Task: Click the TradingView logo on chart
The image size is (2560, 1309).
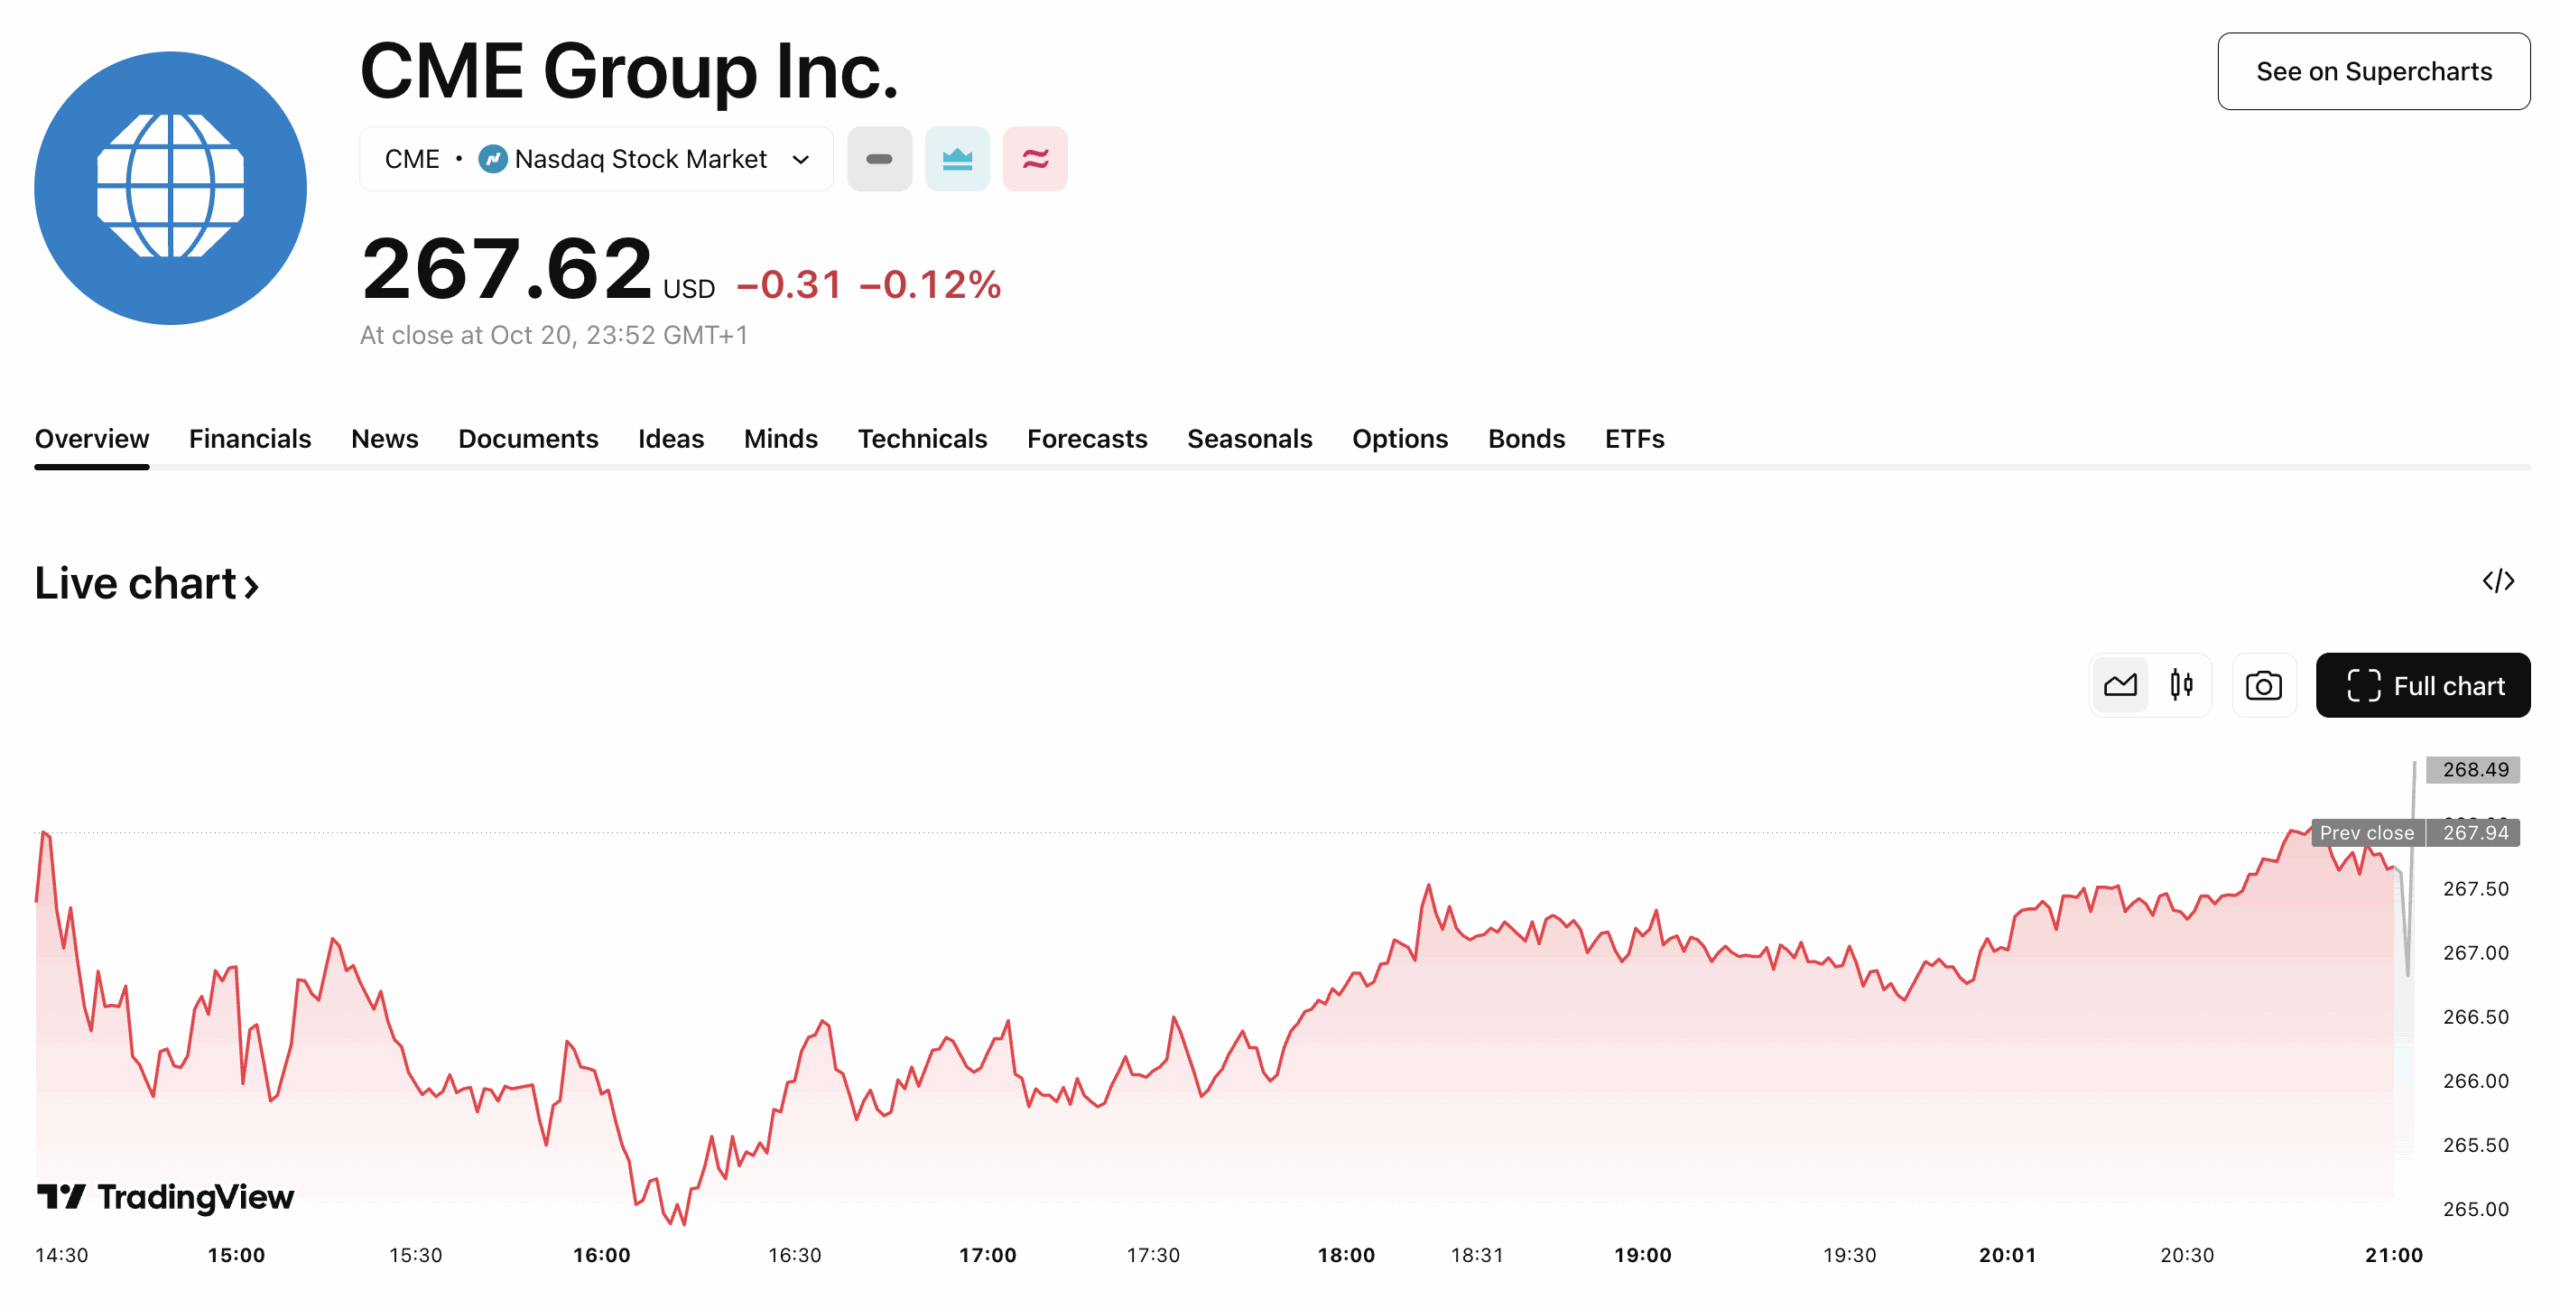Action: click(166, 1196)
